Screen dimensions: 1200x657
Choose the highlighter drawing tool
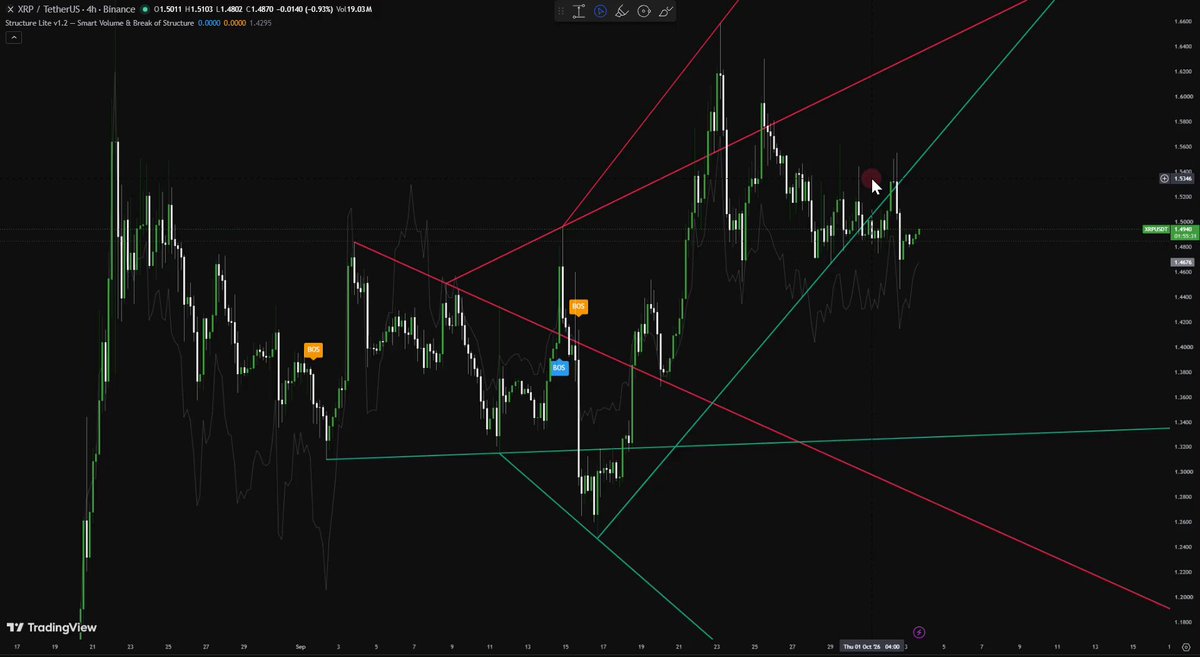(x=622, y=11)
